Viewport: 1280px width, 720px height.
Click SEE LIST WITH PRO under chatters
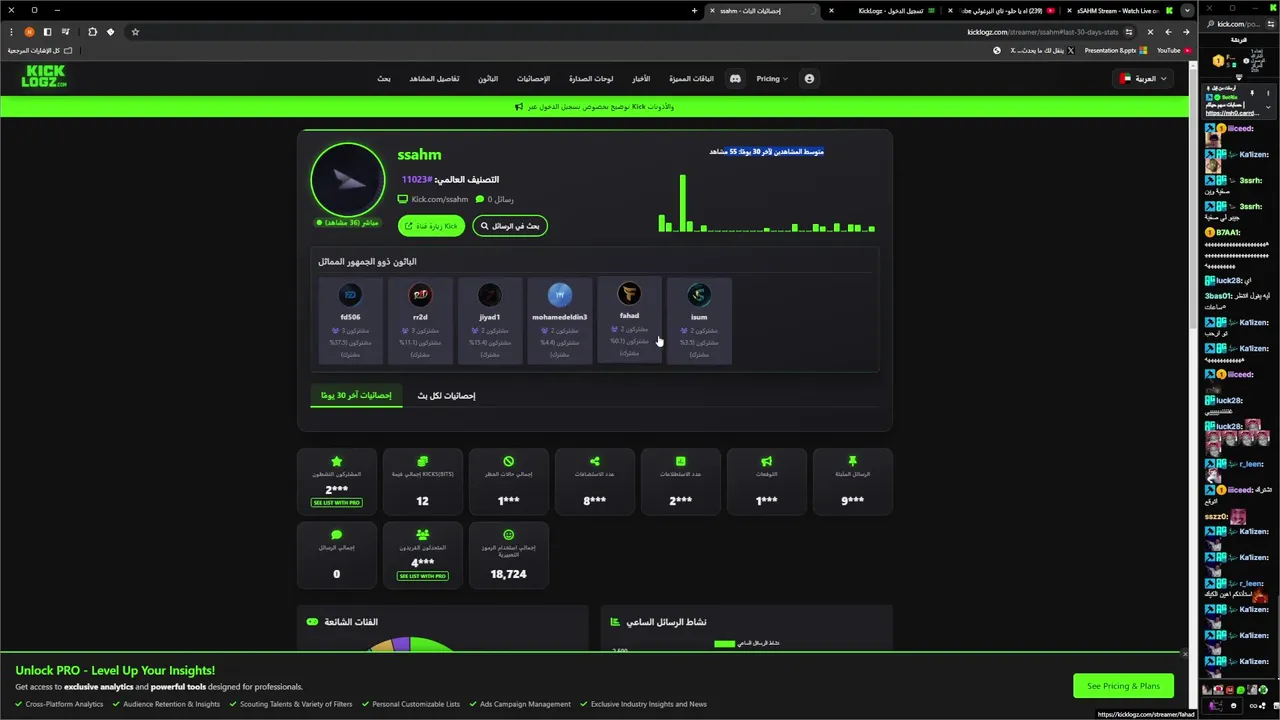tap(422, 576)
